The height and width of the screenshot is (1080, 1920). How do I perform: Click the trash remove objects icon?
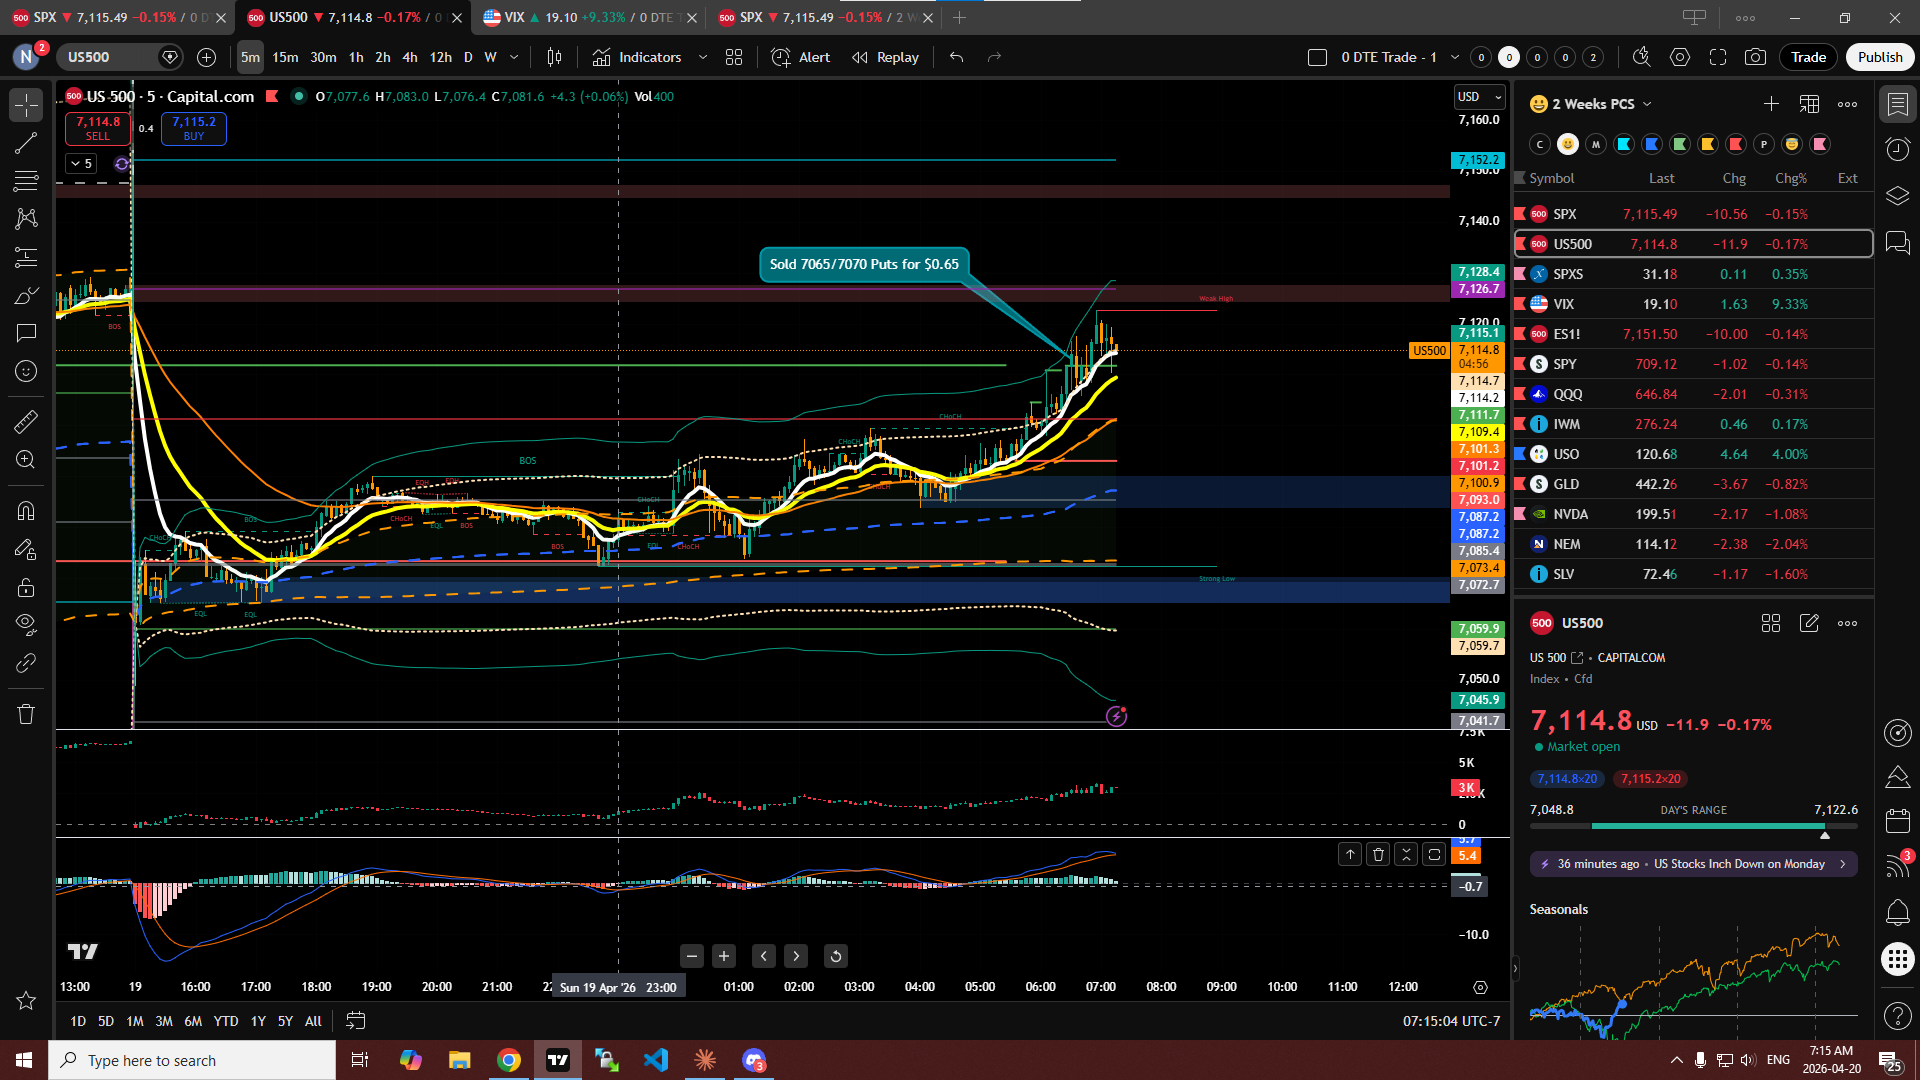(x=26, y=714)
